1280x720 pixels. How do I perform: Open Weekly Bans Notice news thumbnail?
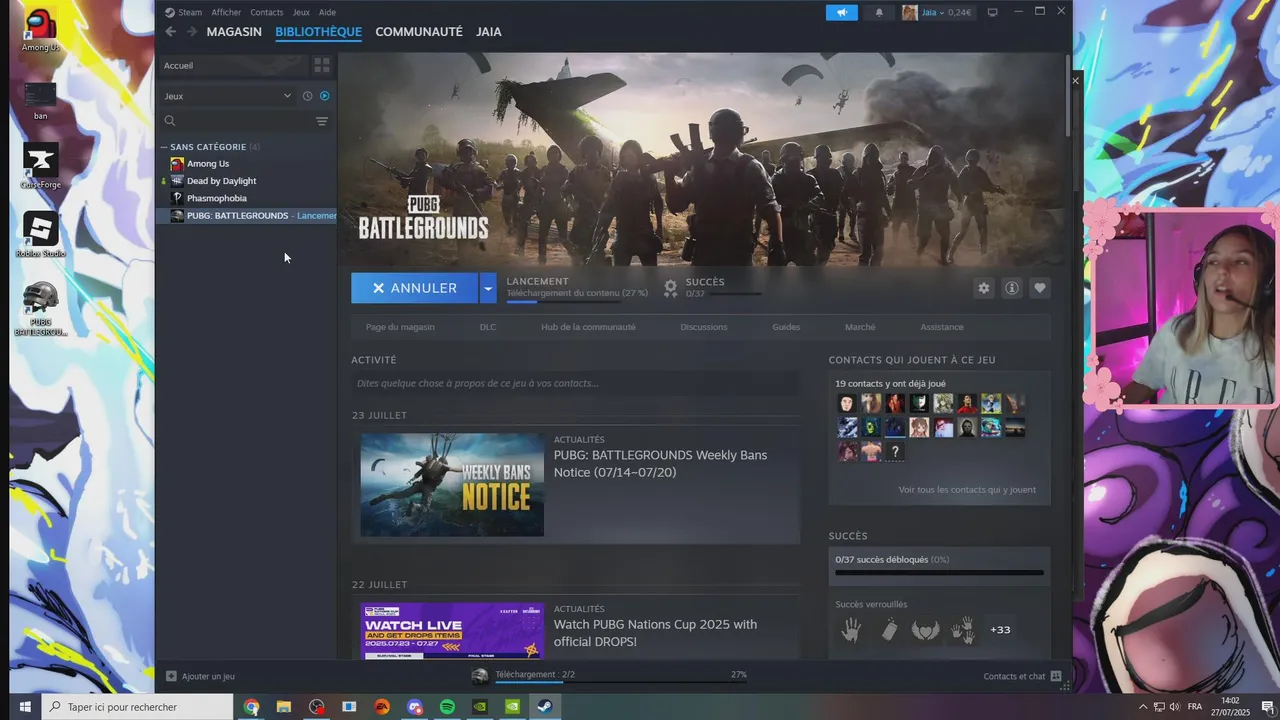click(452, 485)
